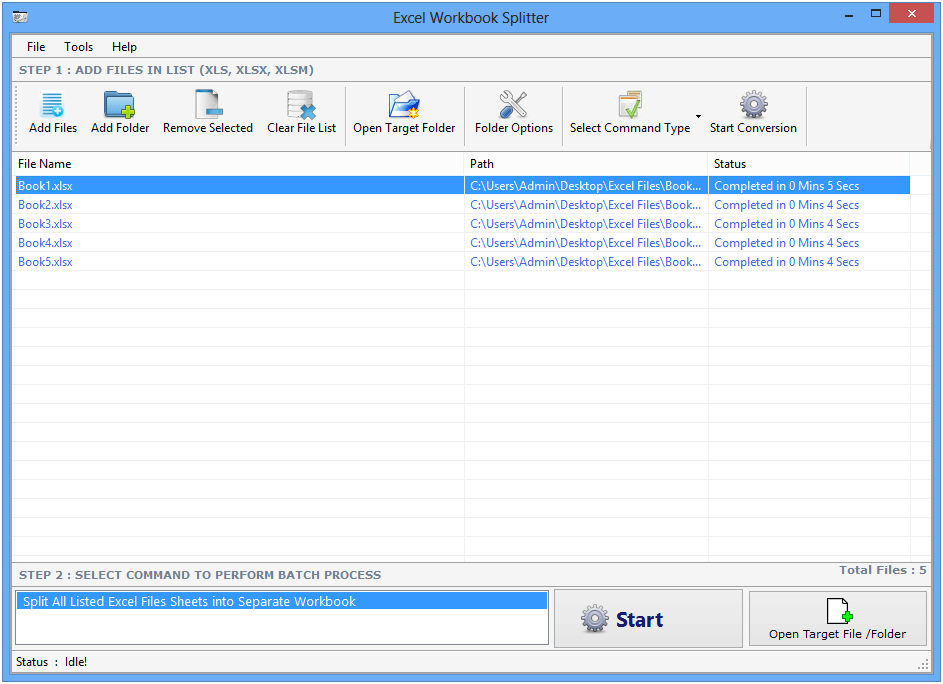Click the resize grip in status bar corner
Screen dimensions: 943x684
click(x=923, y=664)
